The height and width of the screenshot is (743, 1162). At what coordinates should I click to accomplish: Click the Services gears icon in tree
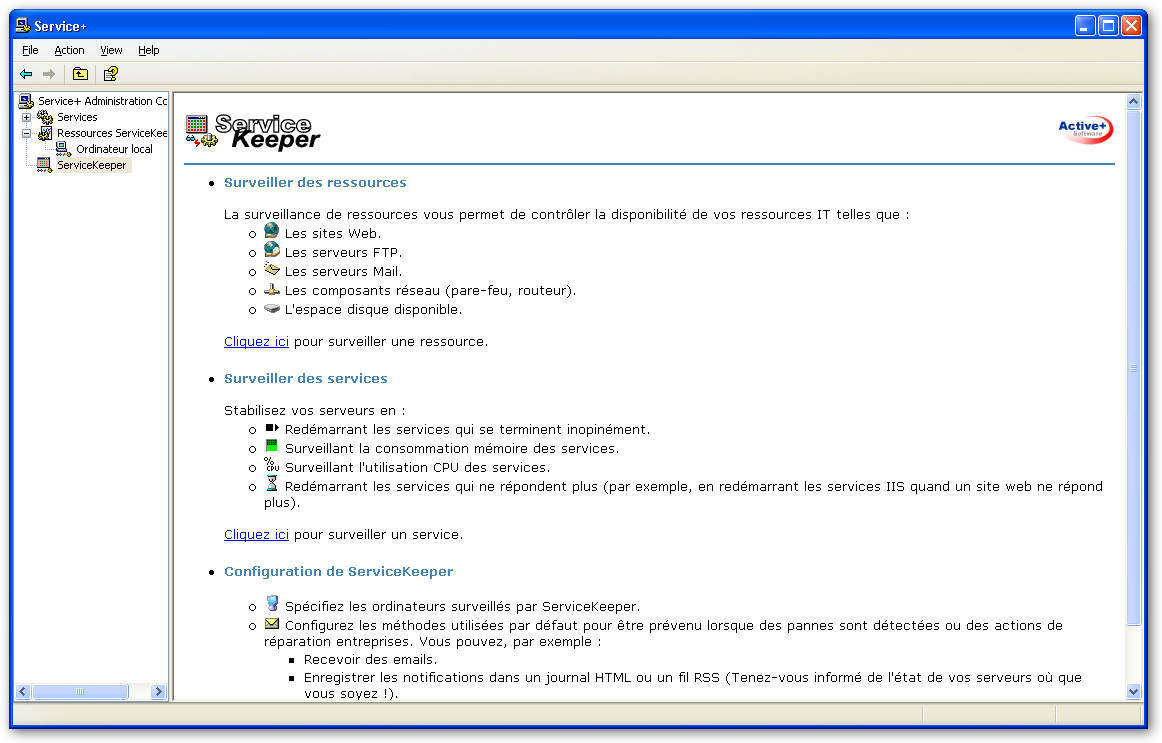[x=45, y=117]
